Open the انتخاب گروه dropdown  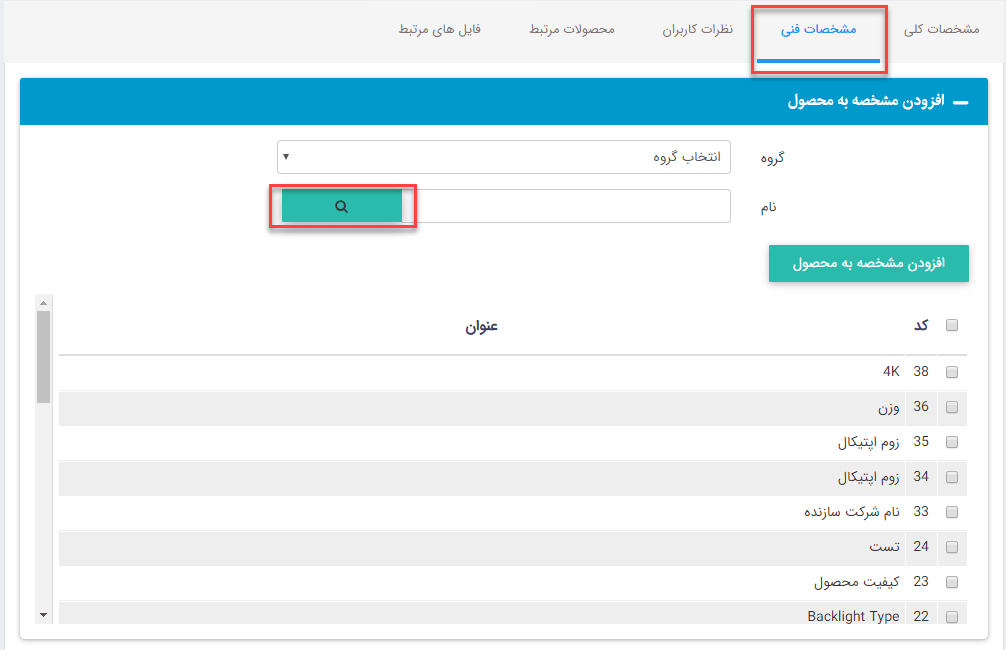coord(504,157)
